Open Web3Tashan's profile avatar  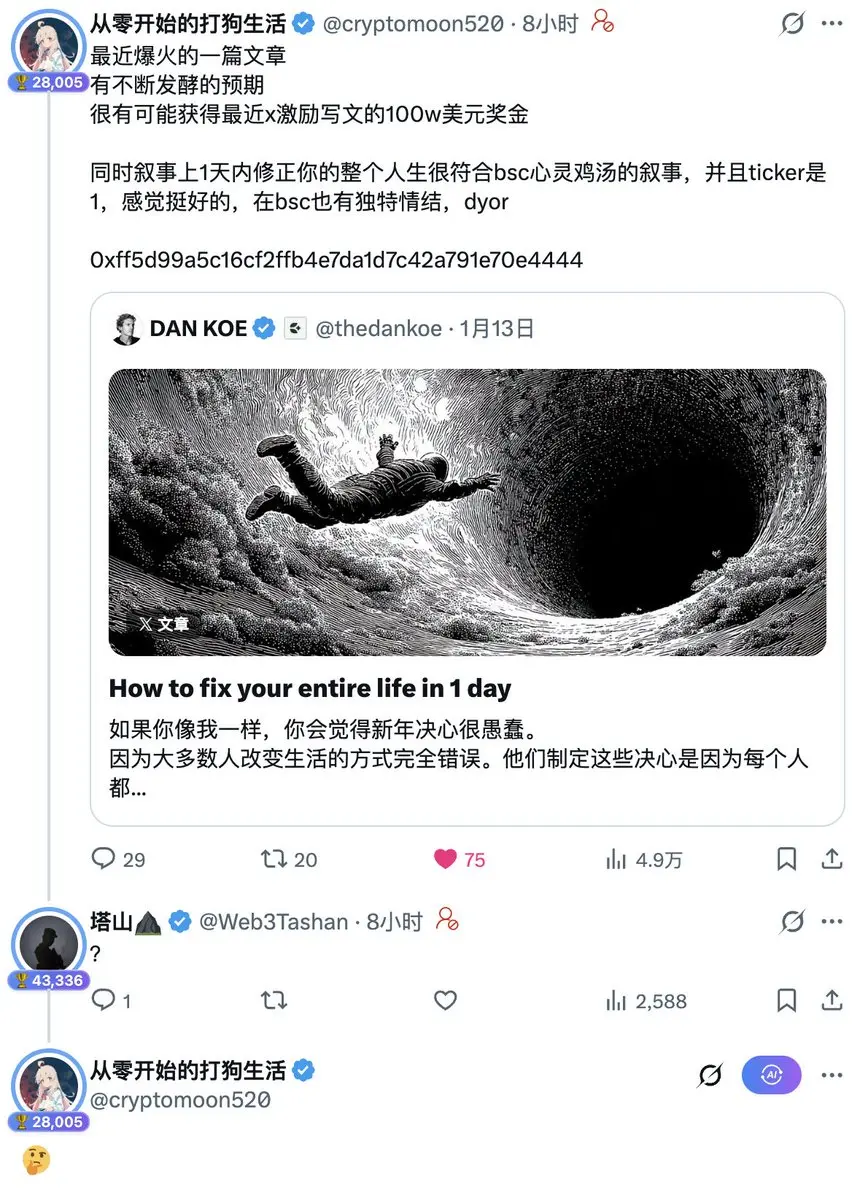48,942
